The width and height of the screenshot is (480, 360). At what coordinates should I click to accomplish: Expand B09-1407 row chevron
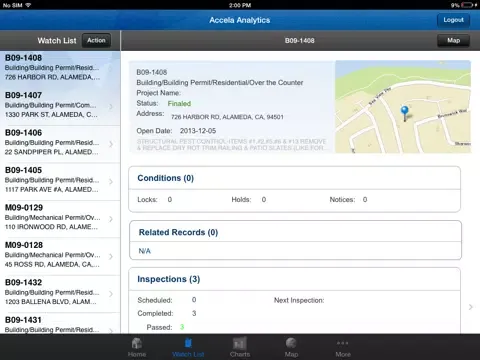pyautogui.click(x=111, y=107)
